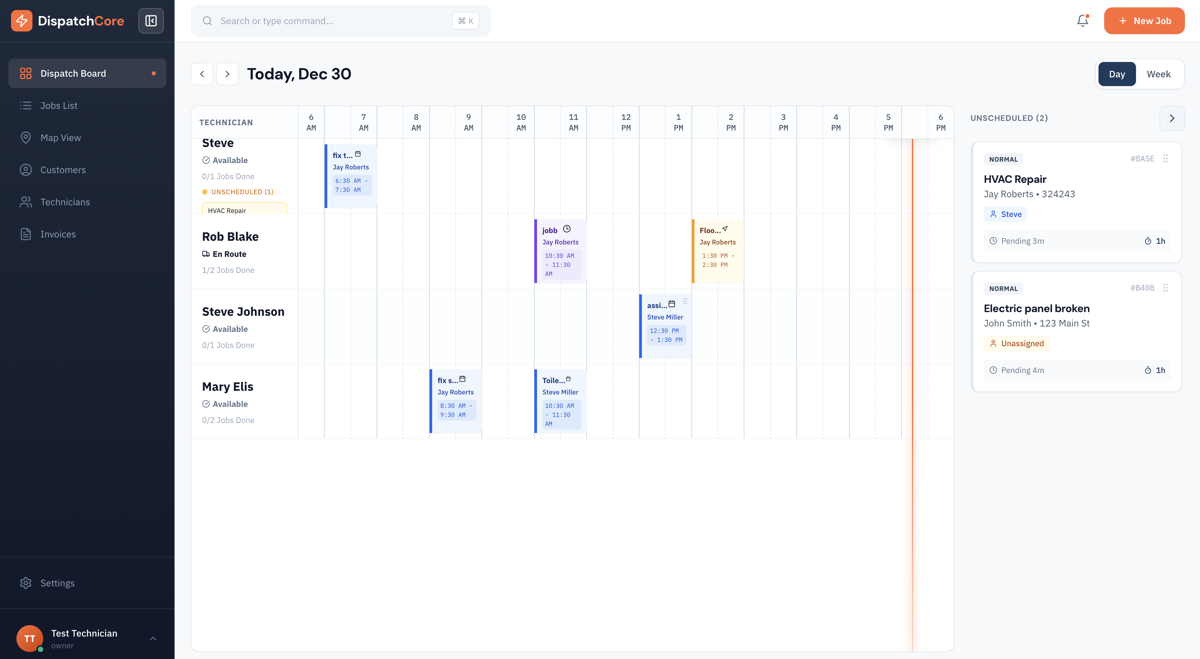Create a New Job
This screenshot has height=659, width=1200.
[1143, 20]
